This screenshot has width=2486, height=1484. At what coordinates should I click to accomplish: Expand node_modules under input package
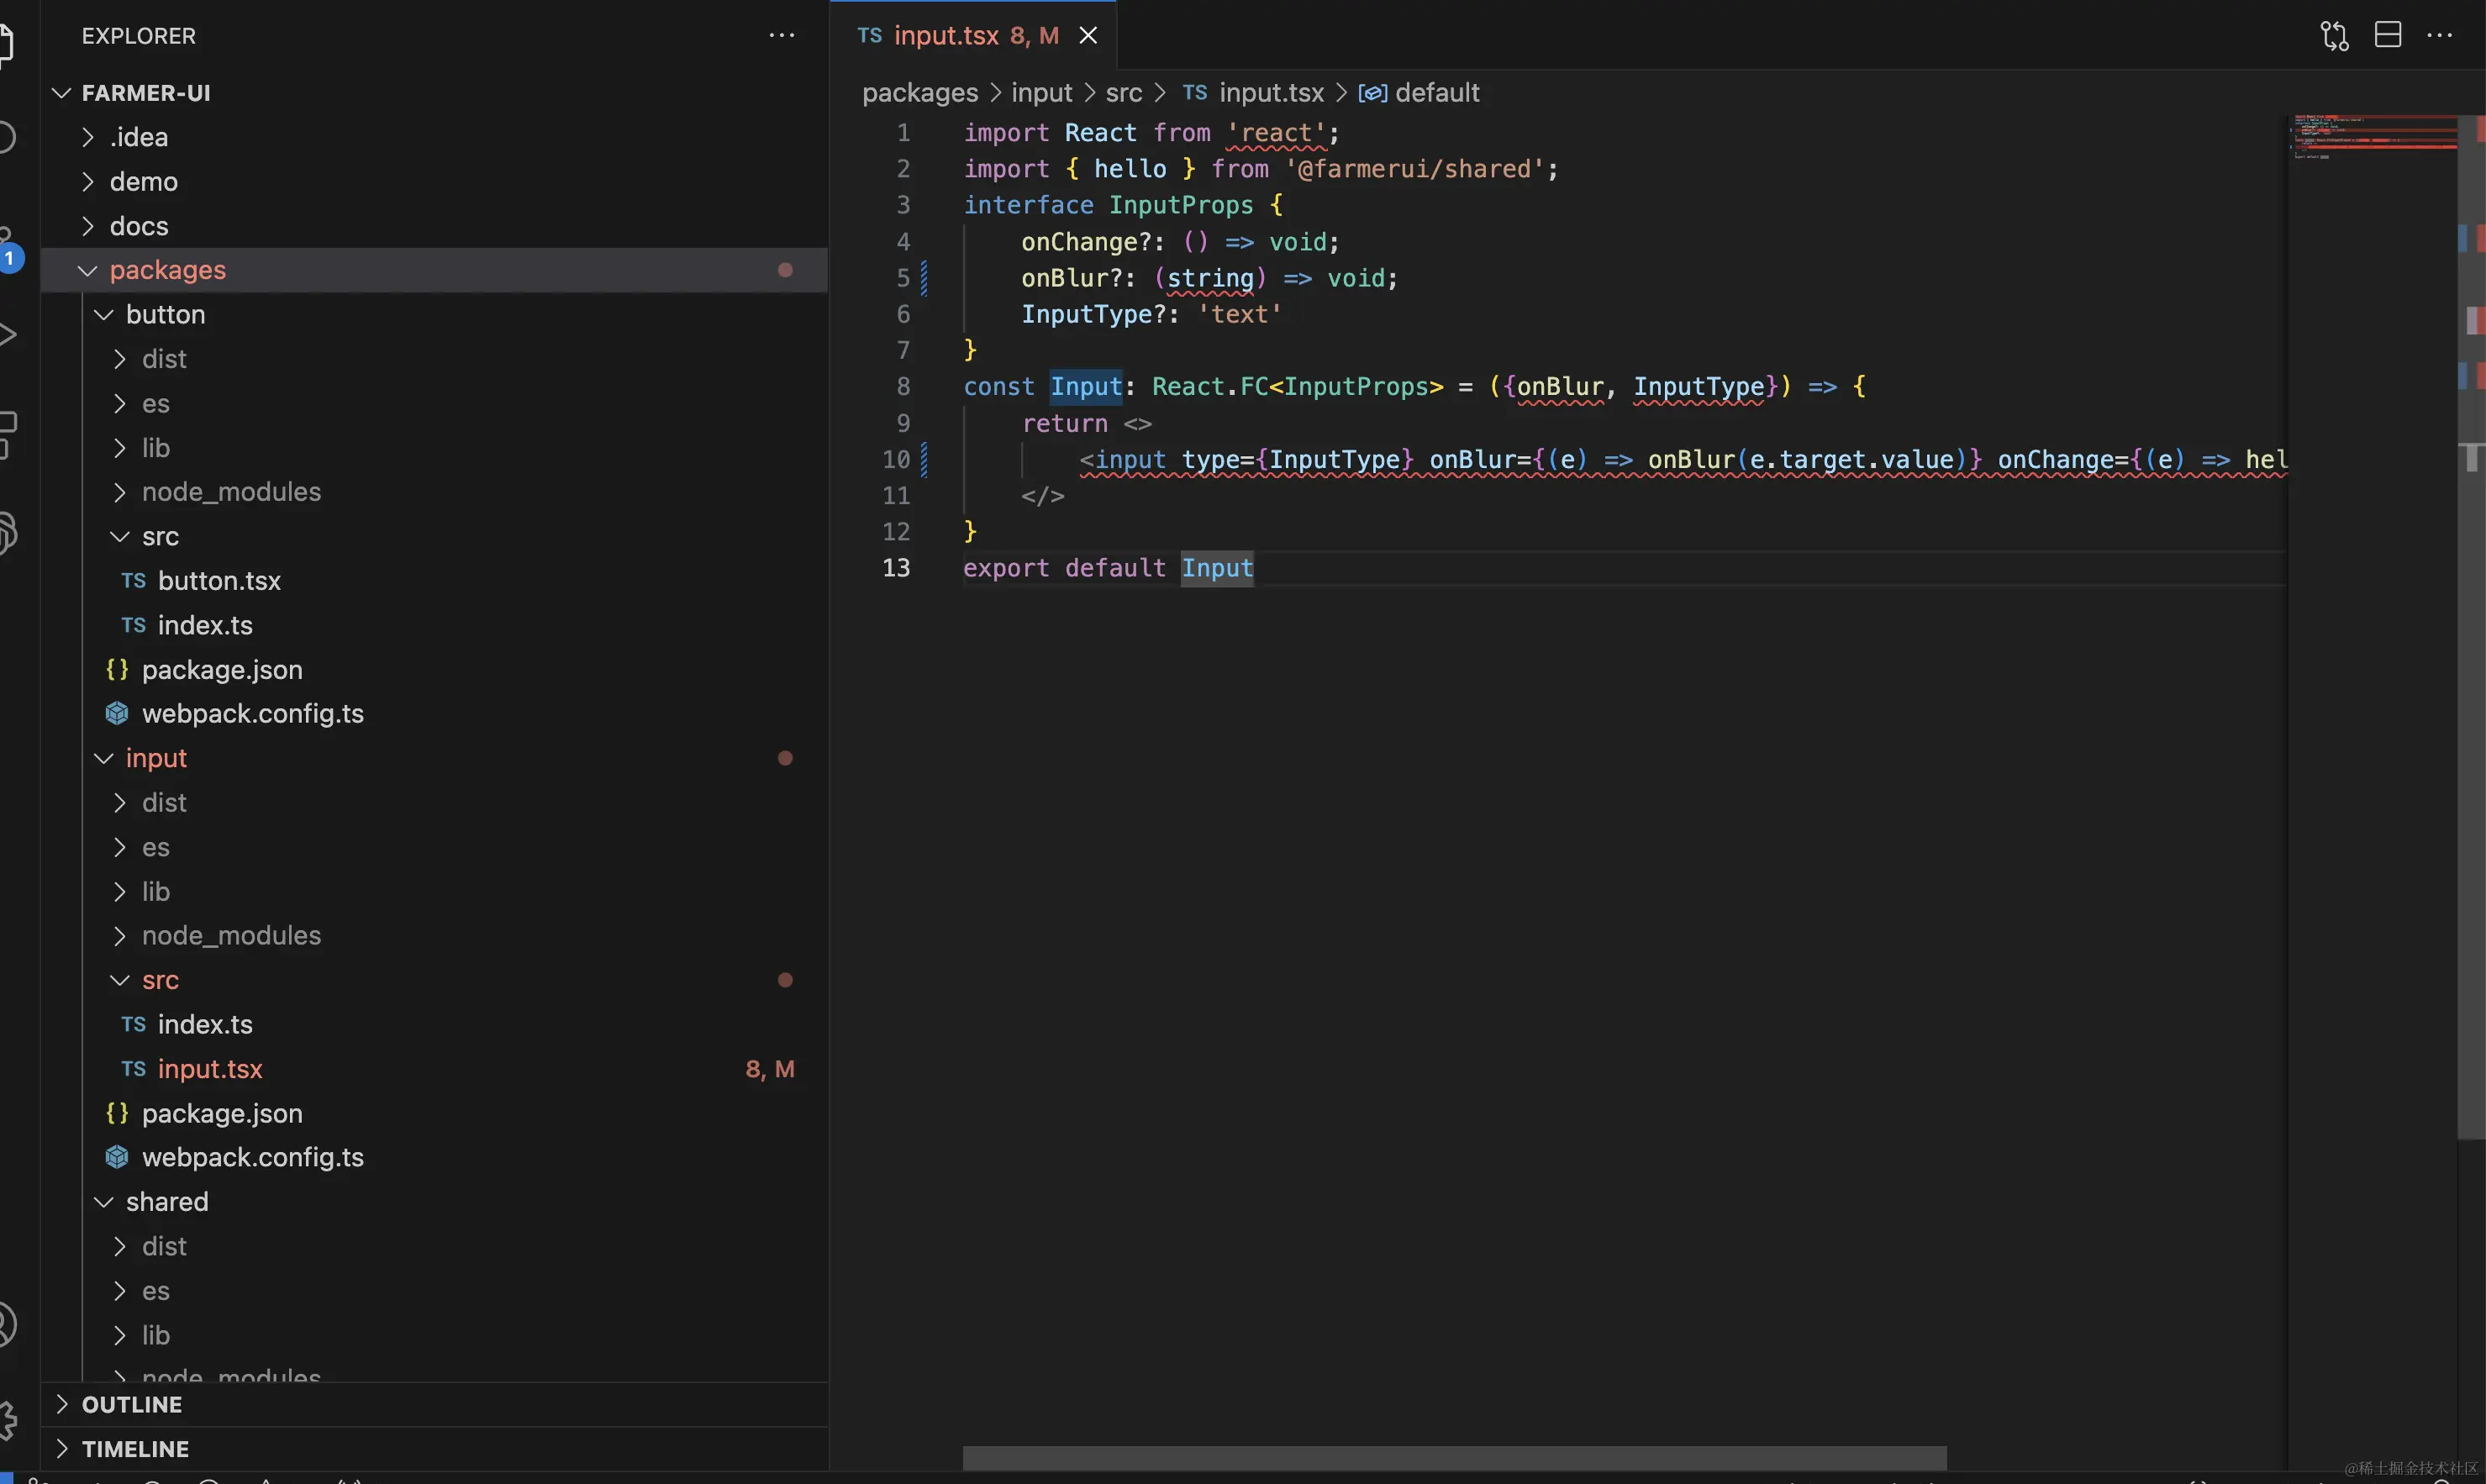tap(435, 936)
